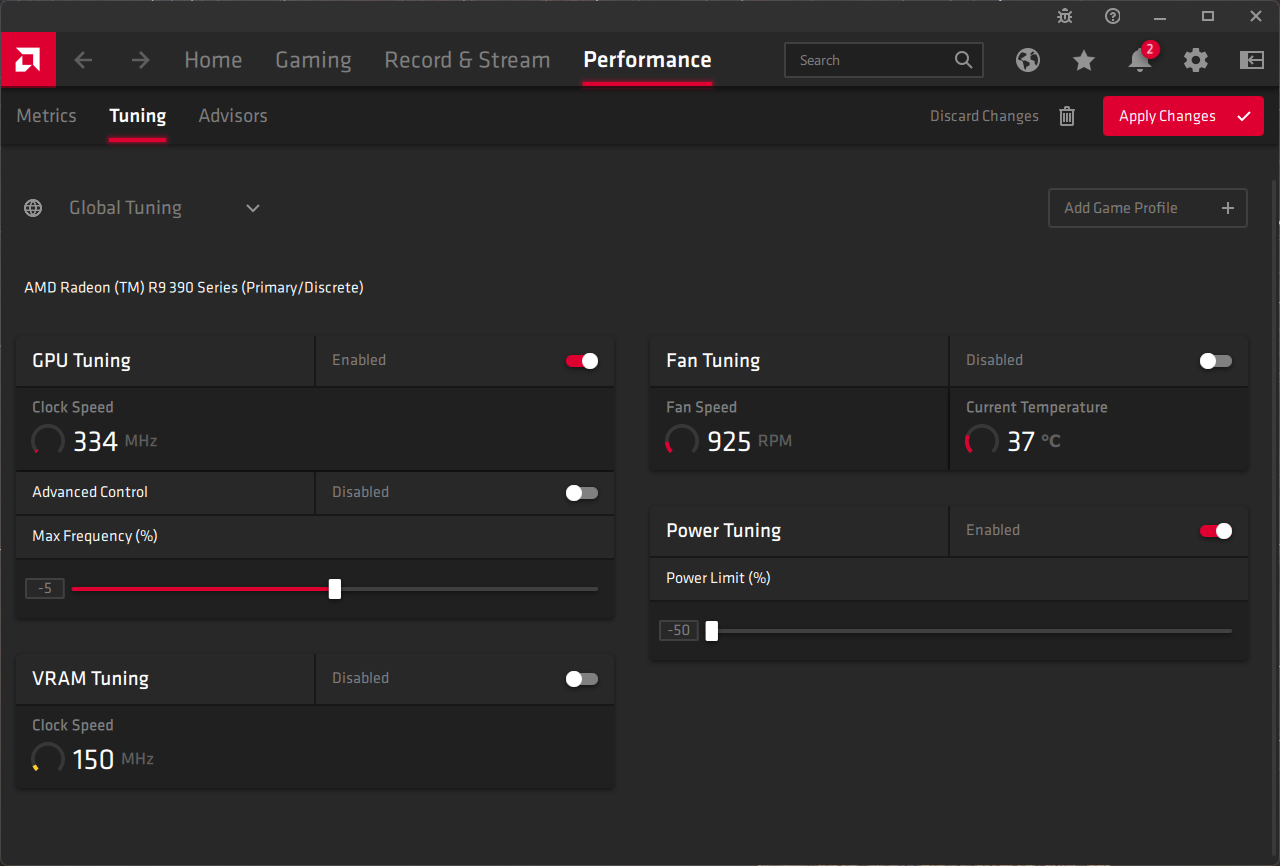Click the Power Limit -50 value box
This screenshot has width=1280, height=866.
[x=679, y=631]
